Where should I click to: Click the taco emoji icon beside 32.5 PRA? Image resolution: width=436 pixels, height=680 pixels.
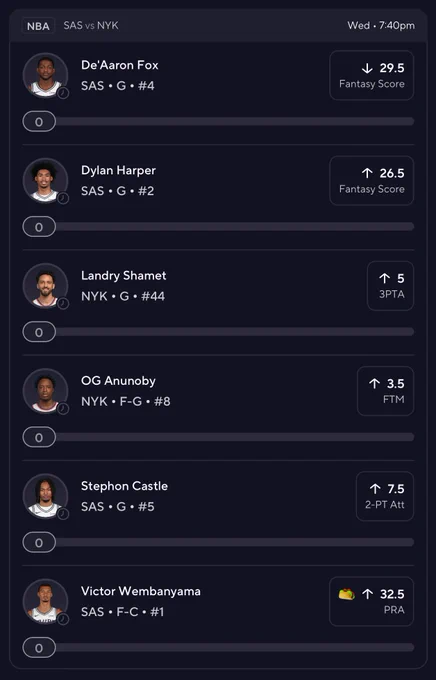[x=347, y=594]
